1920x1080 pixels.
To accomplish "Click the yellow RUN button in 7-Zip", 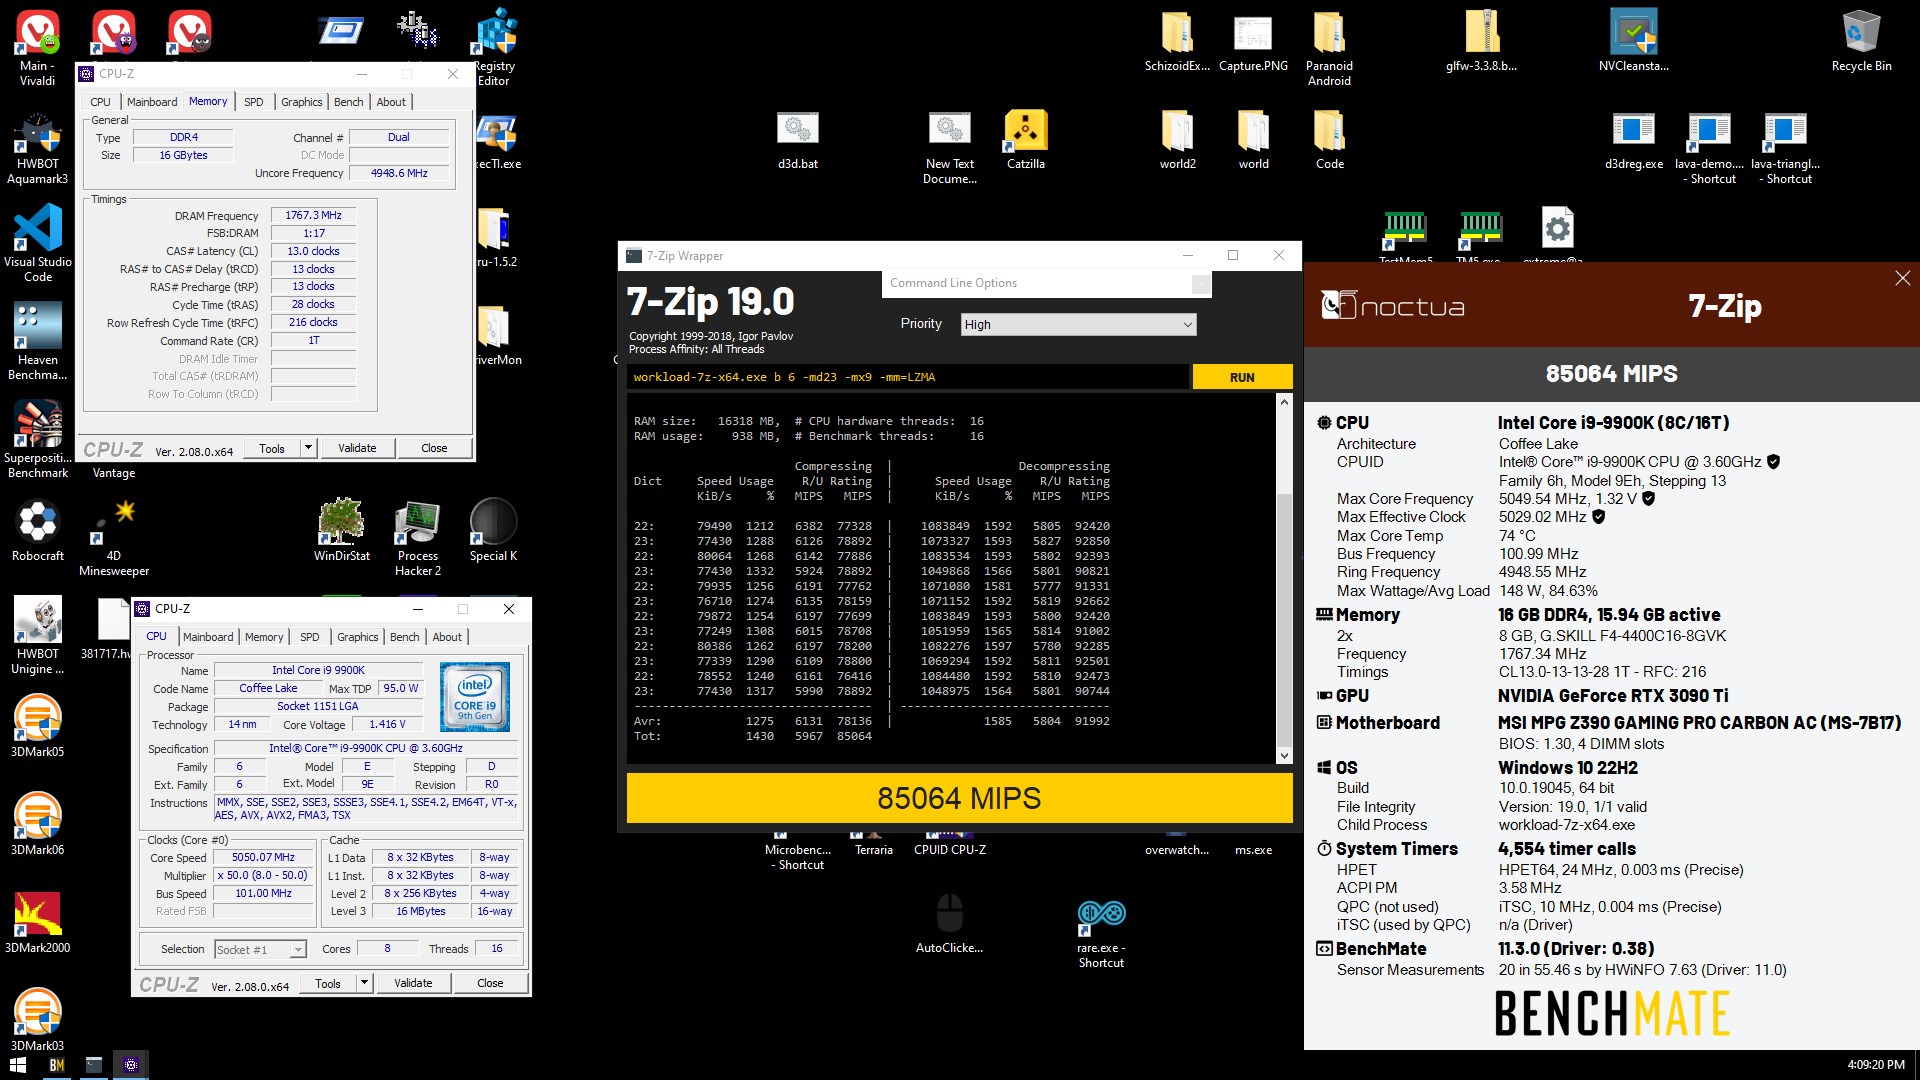I will [1242, 377].
